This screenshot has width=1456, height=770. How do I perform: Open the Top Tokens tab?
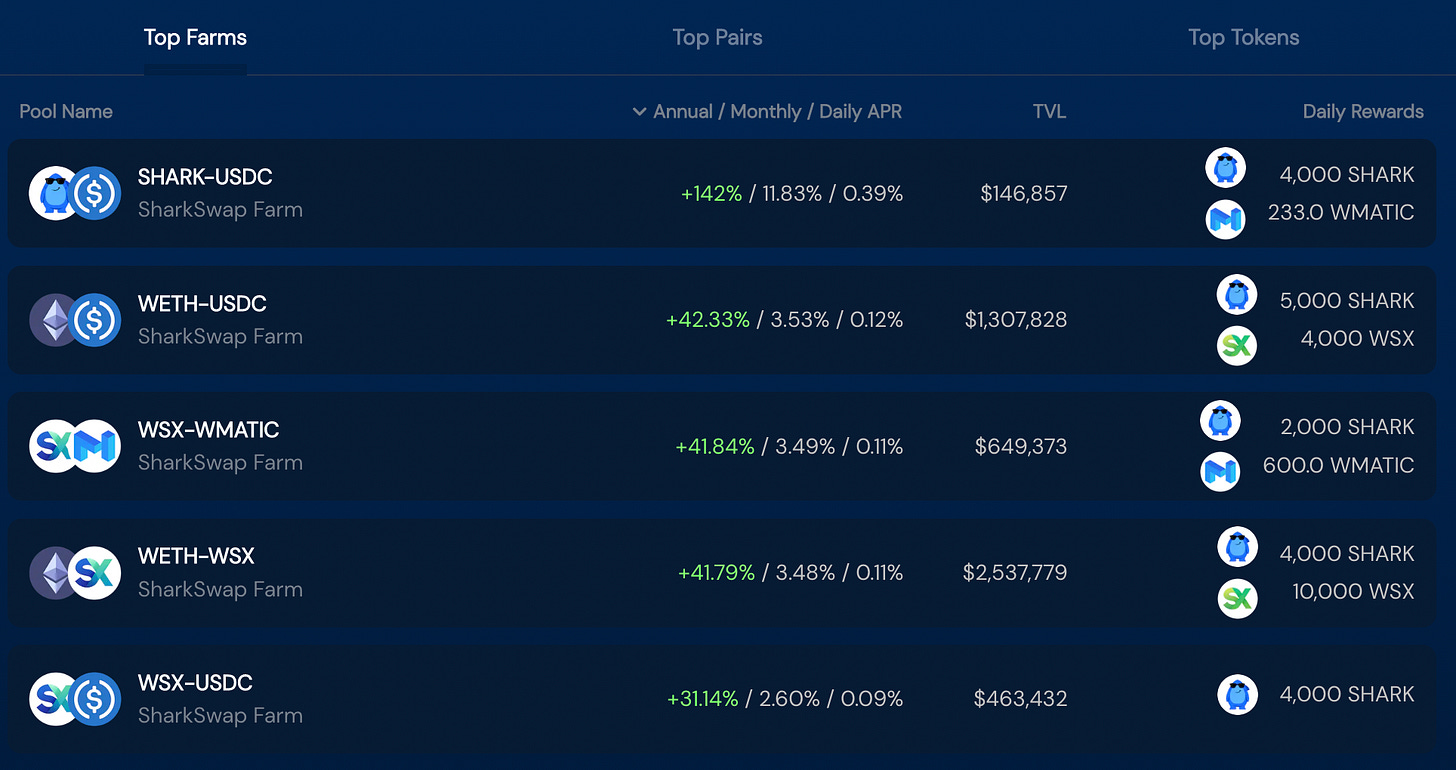pos(1243,38)
